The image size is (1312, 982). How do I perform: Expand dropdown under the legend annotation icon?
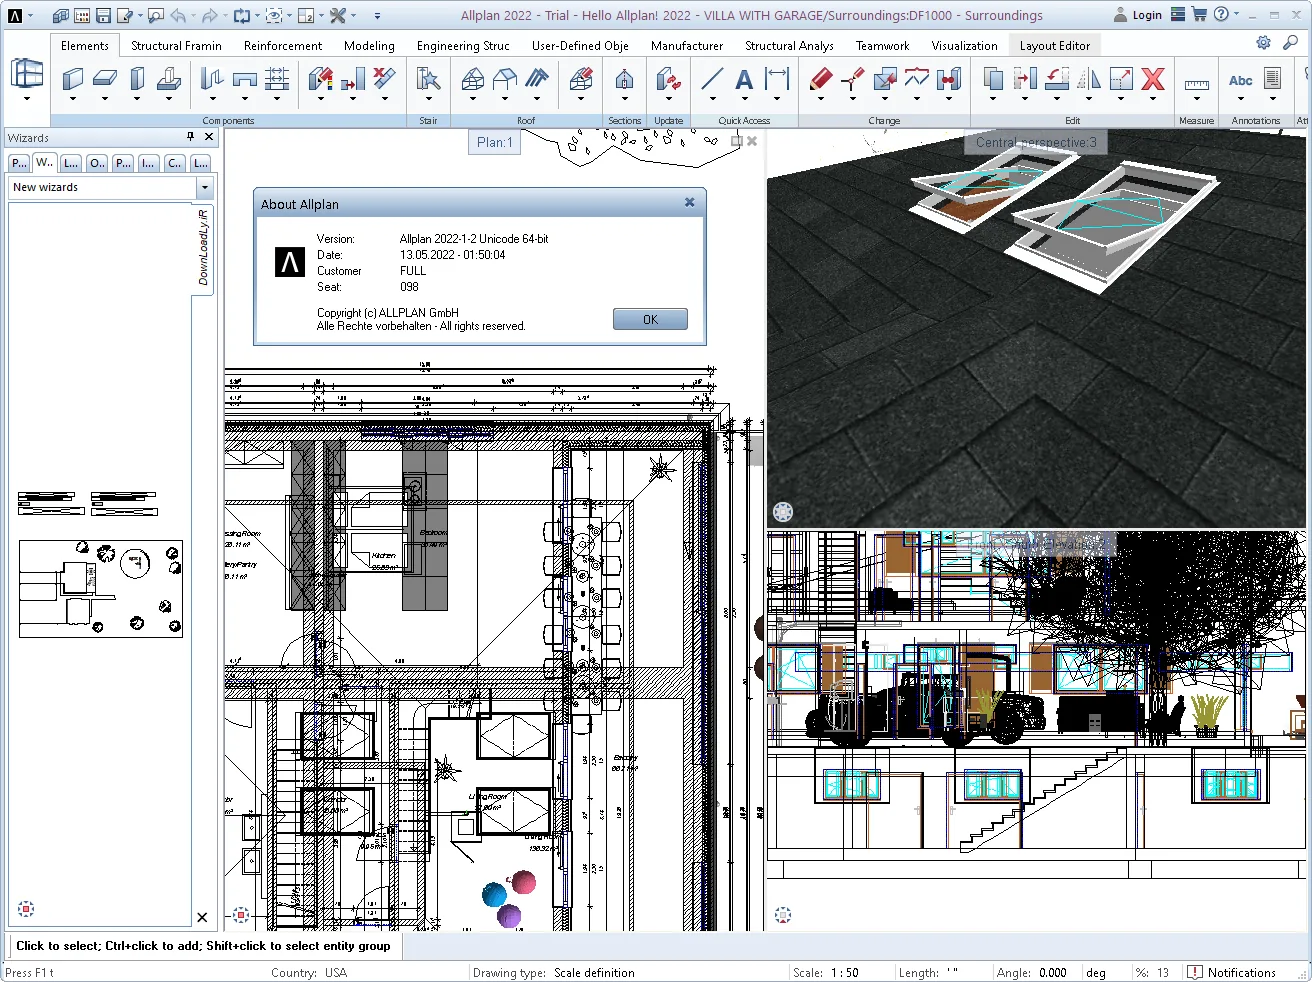(x=1272, y=99)
